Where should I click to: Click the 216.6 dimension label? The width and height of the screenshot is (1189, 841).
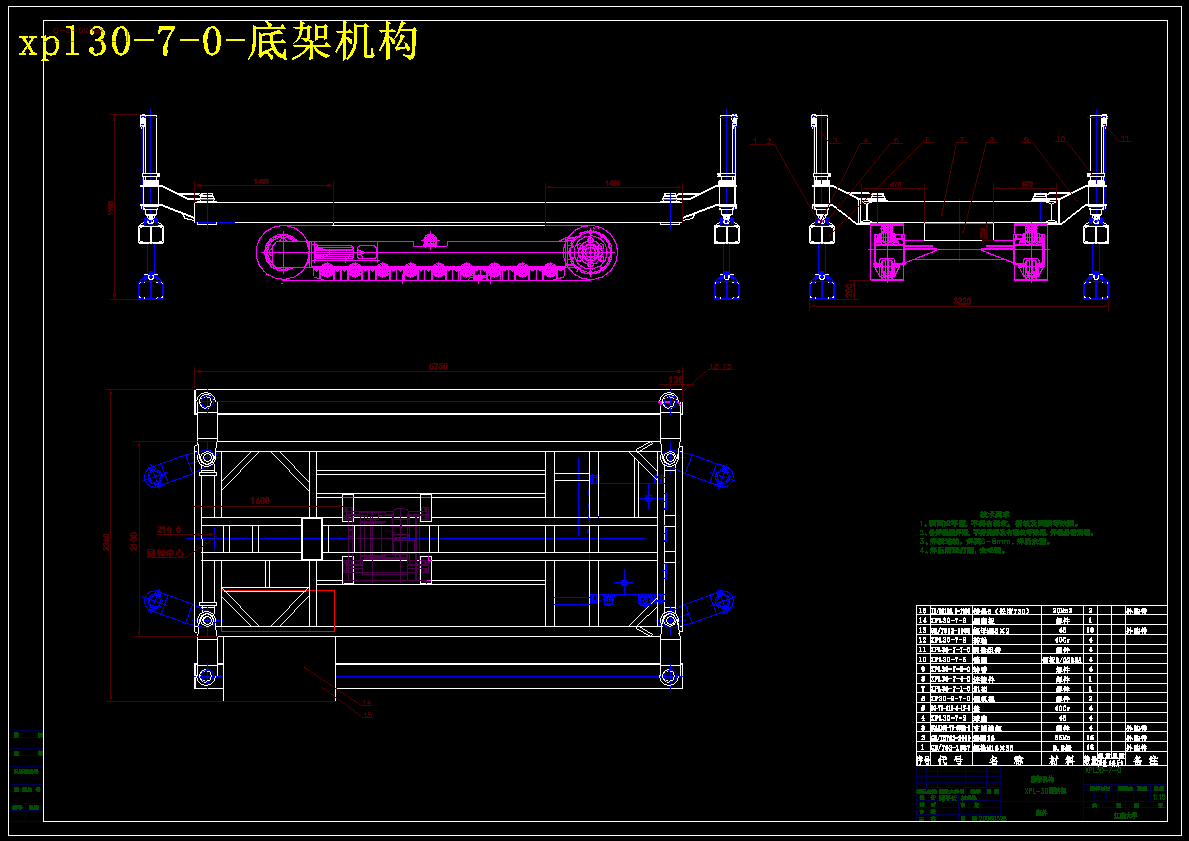pyautogui.click(x=169, y=530)
